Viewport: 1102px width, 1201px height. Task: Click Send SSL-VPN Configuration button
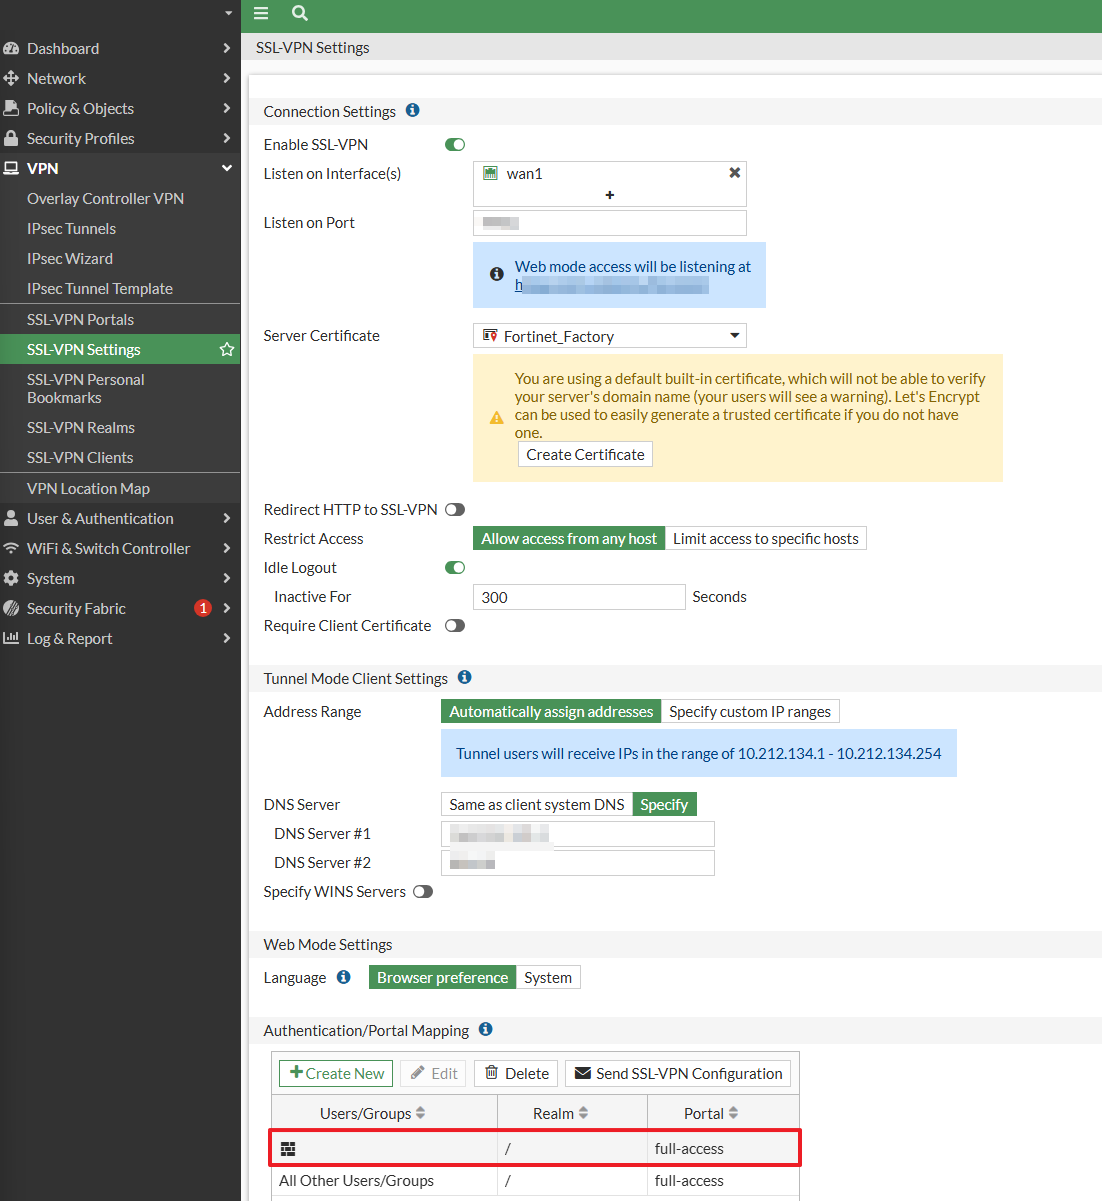pyautogui.click(x=678, y=1073)
